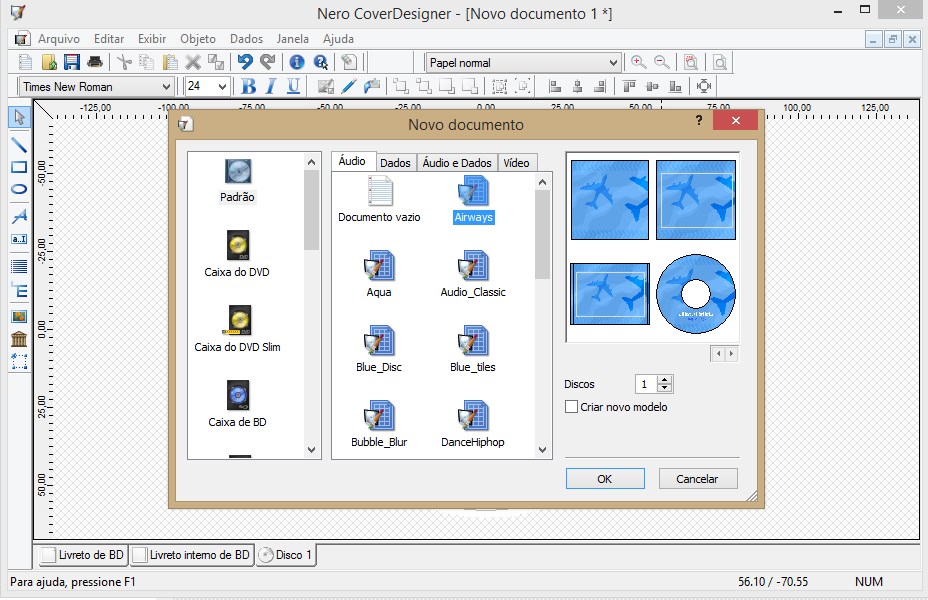Switch to the Áudio e Dados tab

click(x=457, y=163)
